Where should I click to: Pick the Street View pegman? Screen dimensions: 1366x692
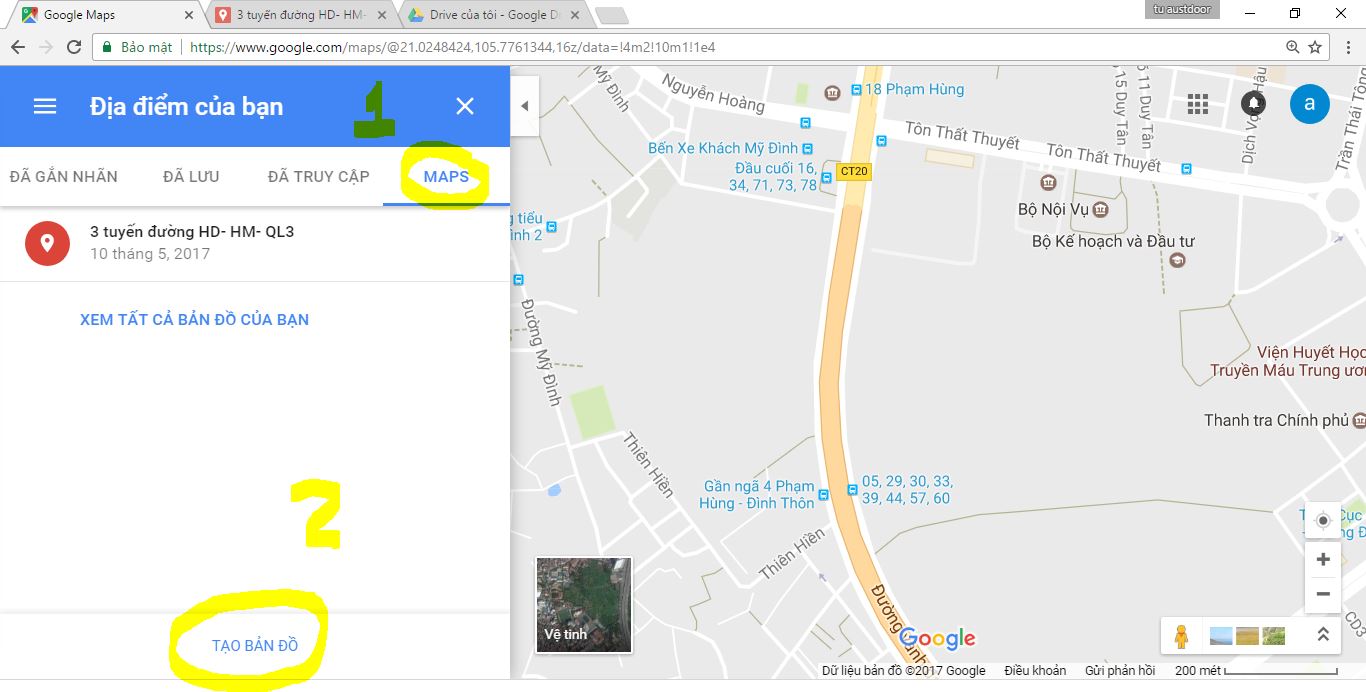coord(1182,636)
